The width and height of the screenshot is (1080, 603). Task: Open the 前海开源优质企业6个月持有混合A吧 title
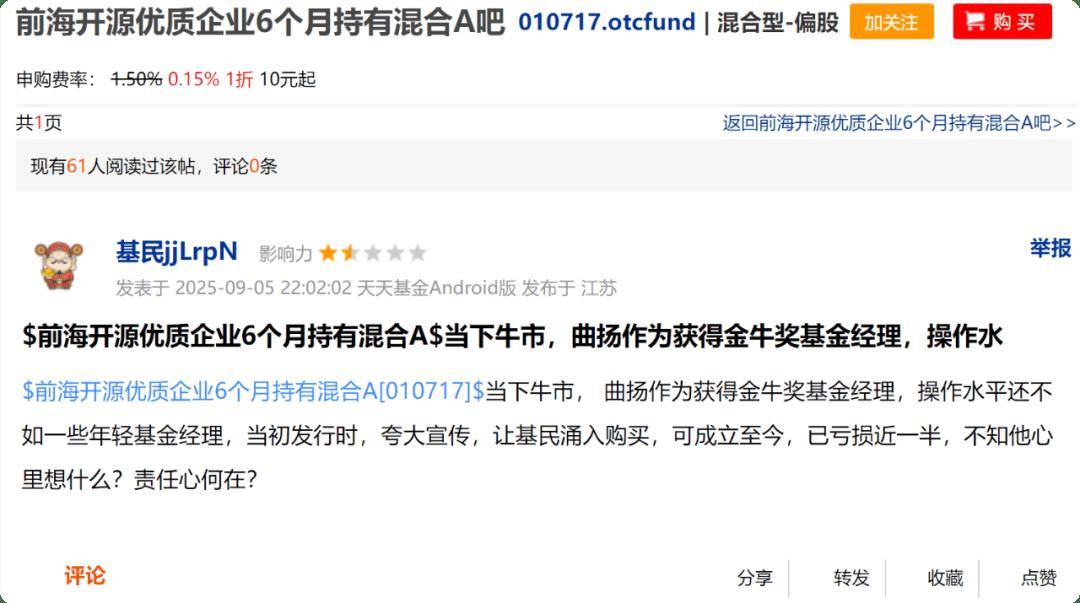pos(260,23)
